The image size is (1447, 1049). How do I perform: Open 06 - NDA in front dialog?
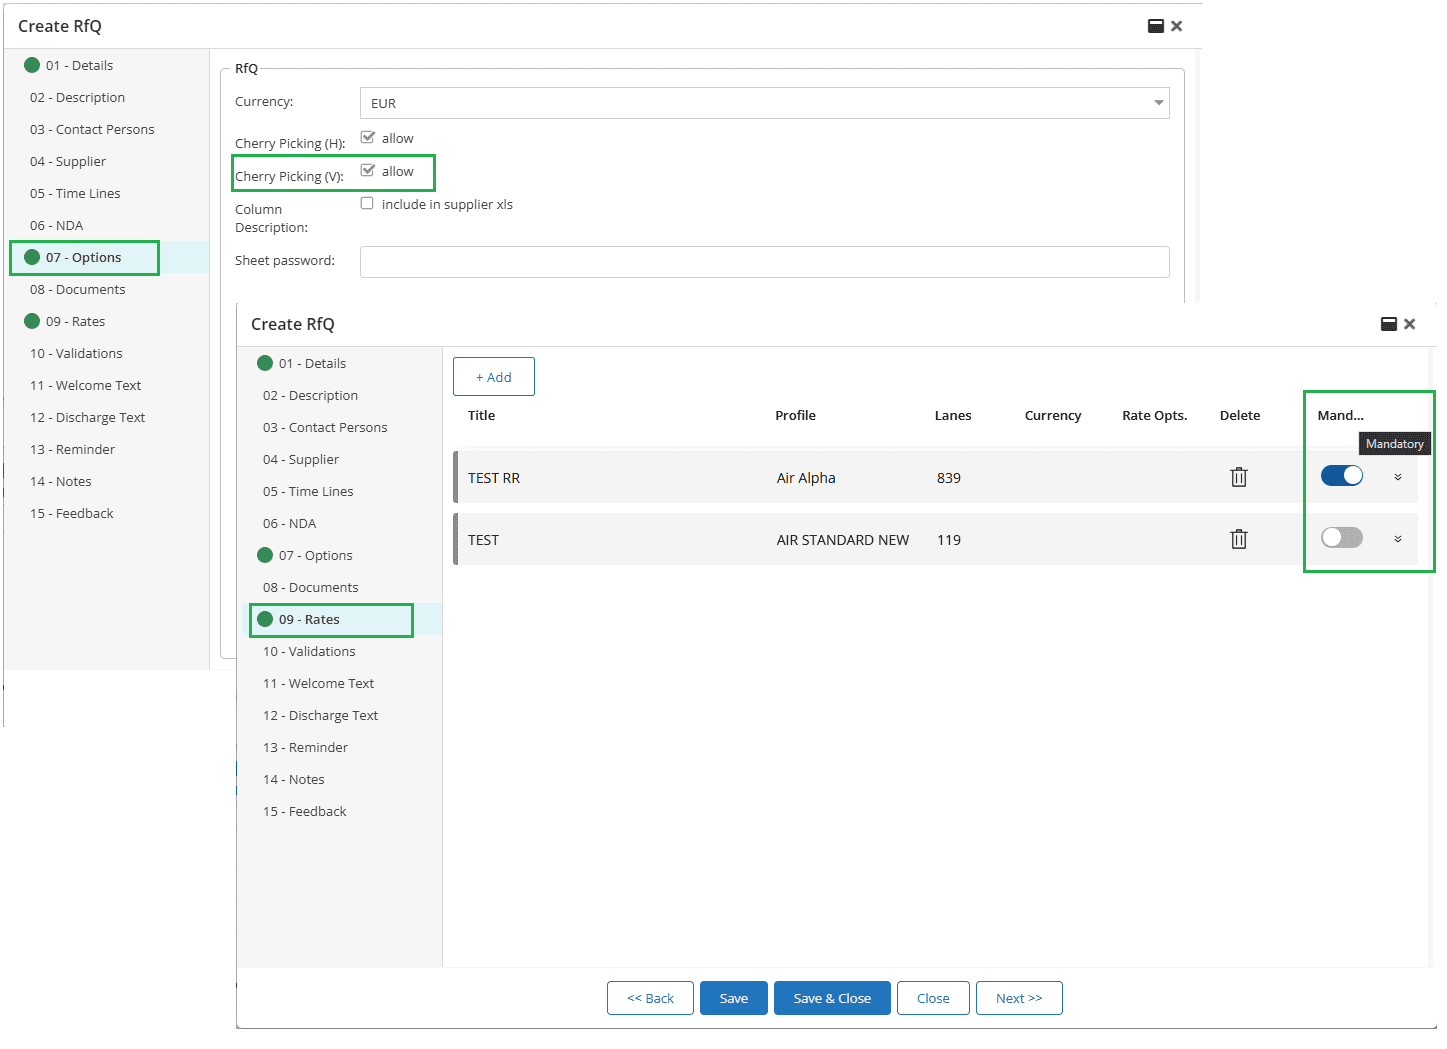(289, 523)
